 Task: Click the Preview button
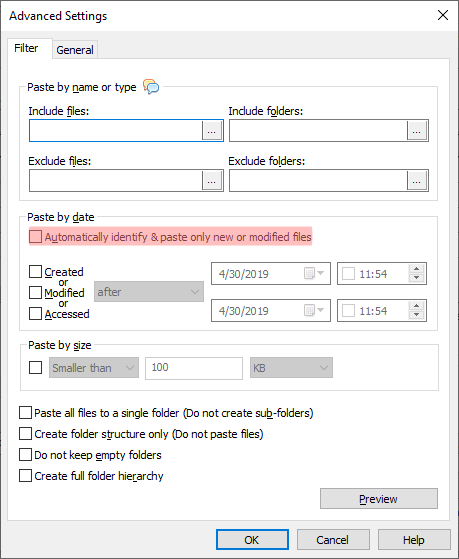pyautogui.click(x=379, y=499)
